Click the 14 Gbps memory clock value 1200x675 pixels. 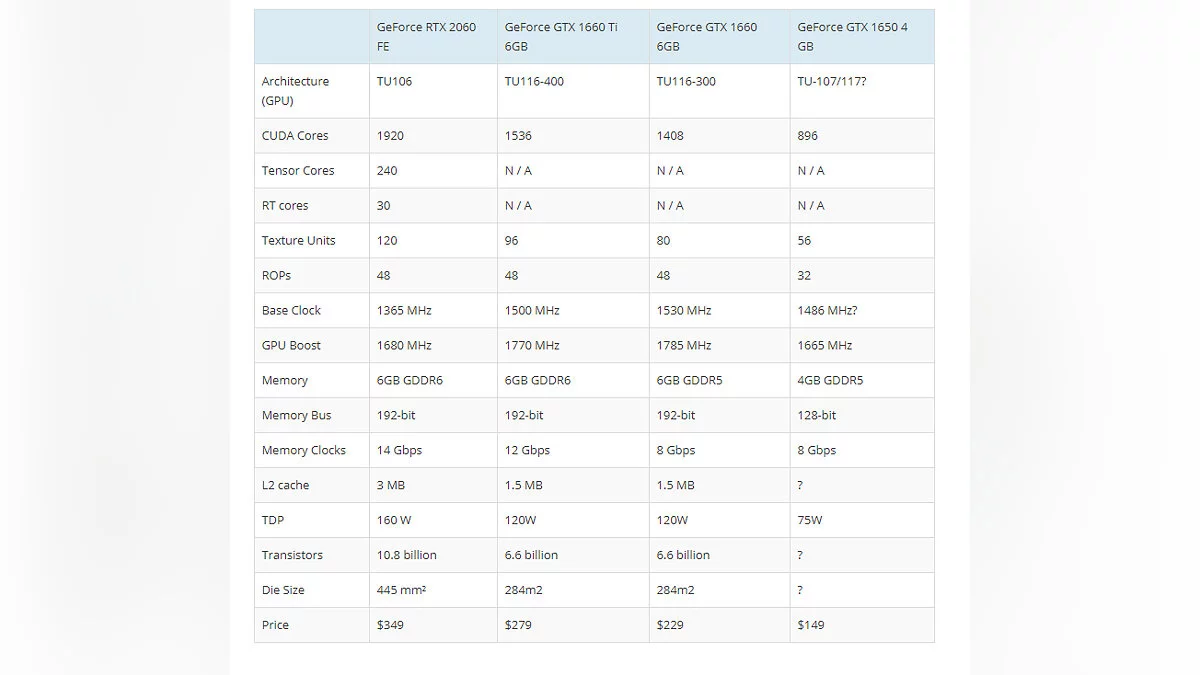(x=399, y=451)
